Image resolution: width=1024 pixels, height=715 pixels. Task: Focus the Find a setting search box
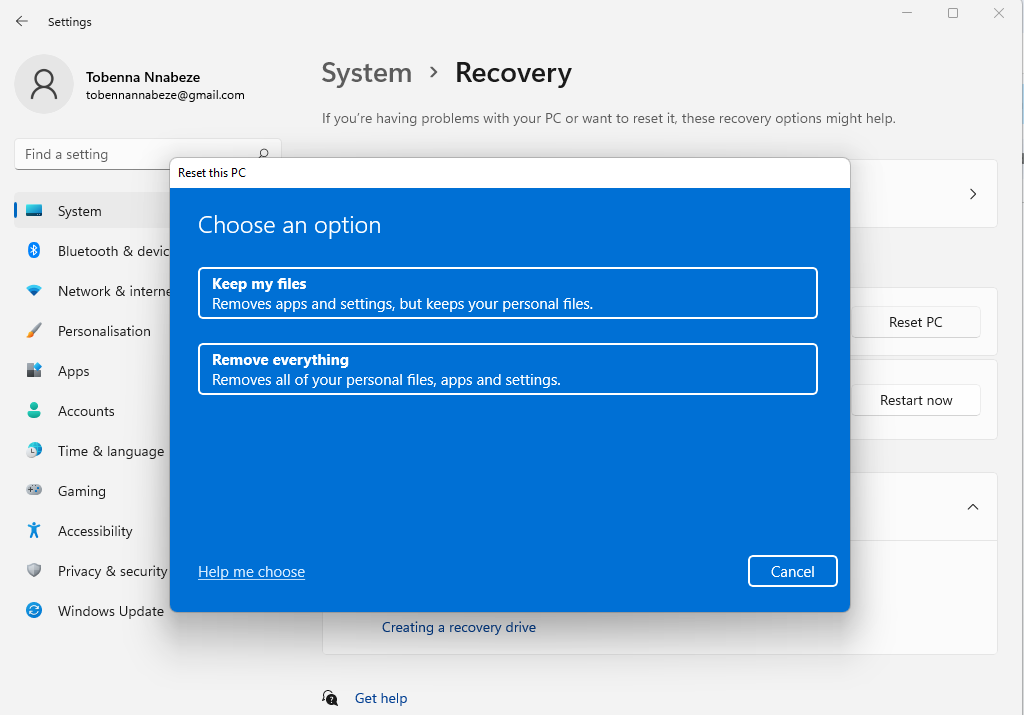pyautogui.click(x=135, y=154)
